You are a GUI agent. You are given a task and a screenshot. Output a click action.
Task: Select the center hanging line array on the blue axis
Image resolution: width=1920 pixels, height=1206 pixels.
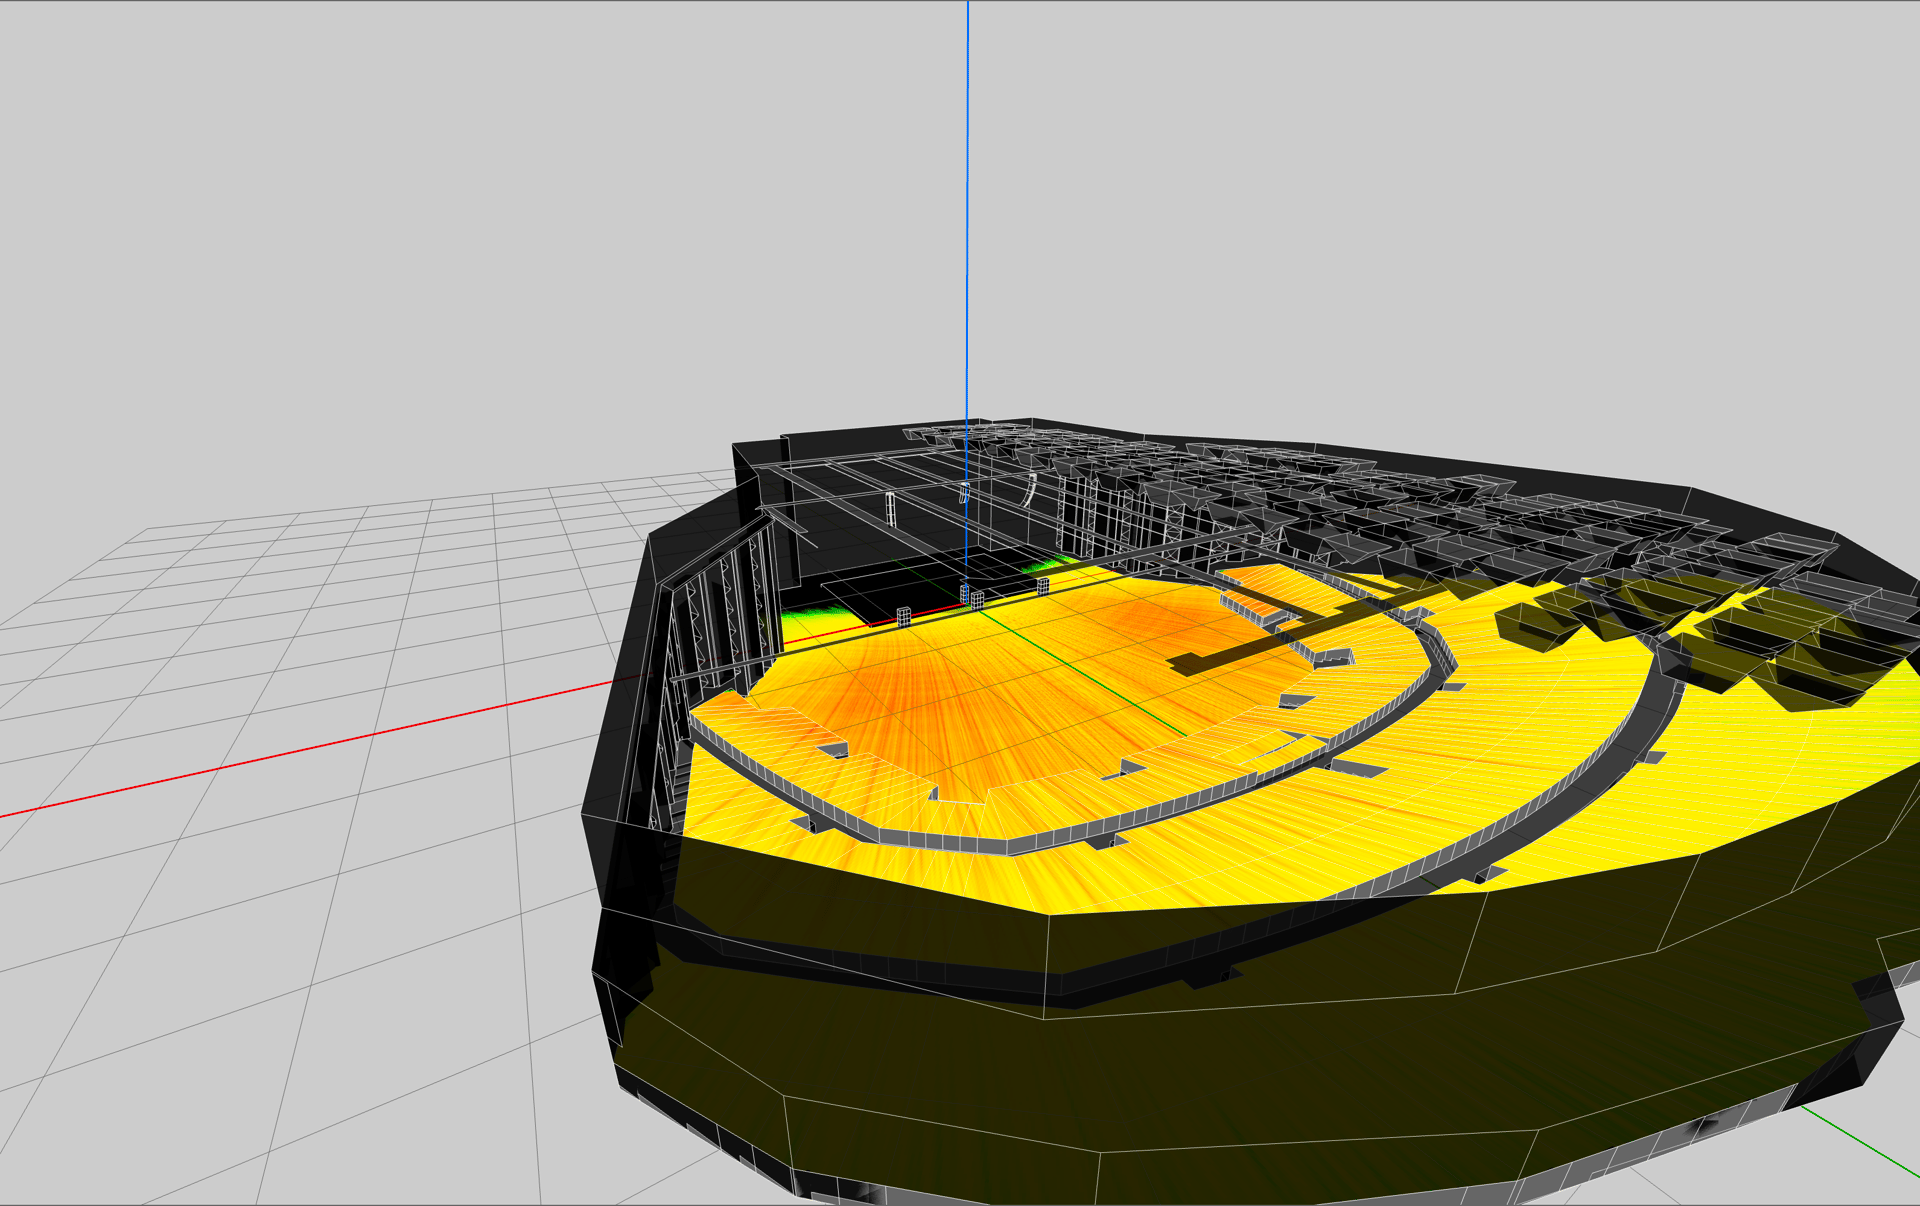point(964,493)
